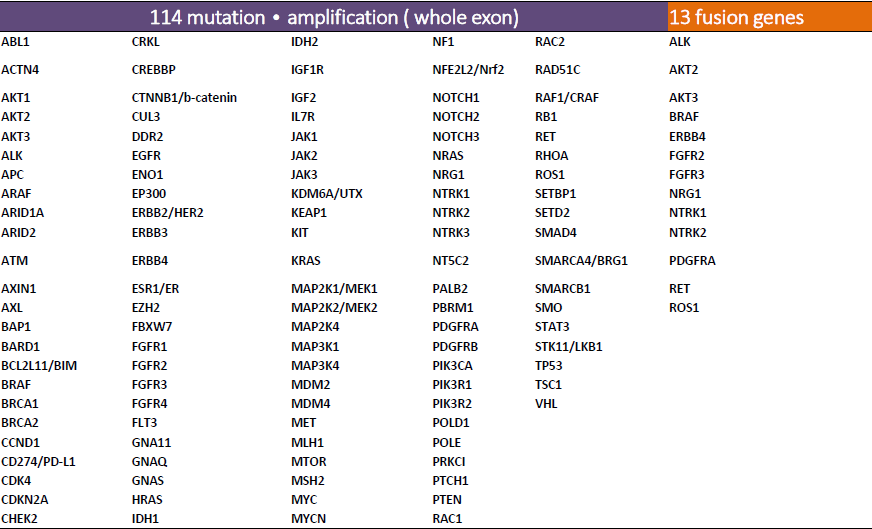872x529 pixels.
Task: Select VHL at the column end
Action: [x=546, y=404]
